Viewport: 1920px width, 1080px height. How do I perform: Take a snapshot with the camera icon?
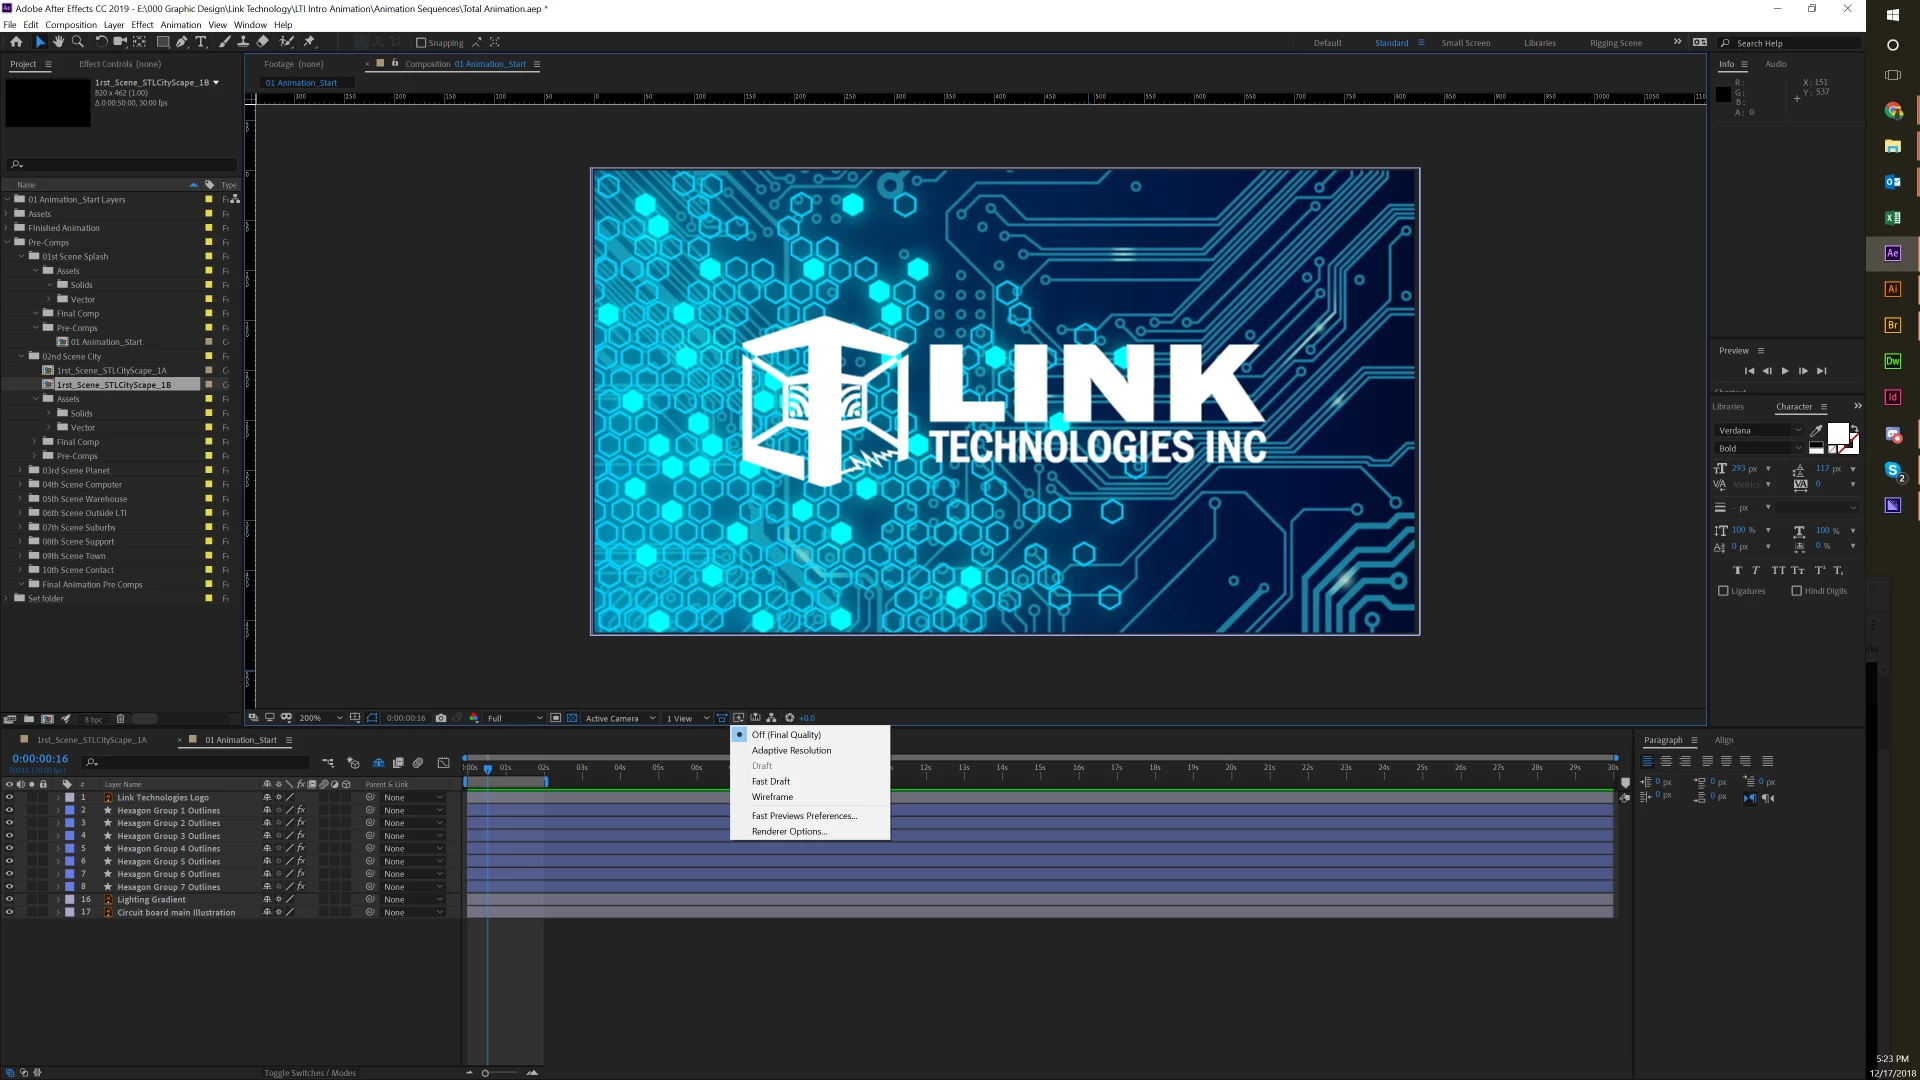[x=441, y=718]
